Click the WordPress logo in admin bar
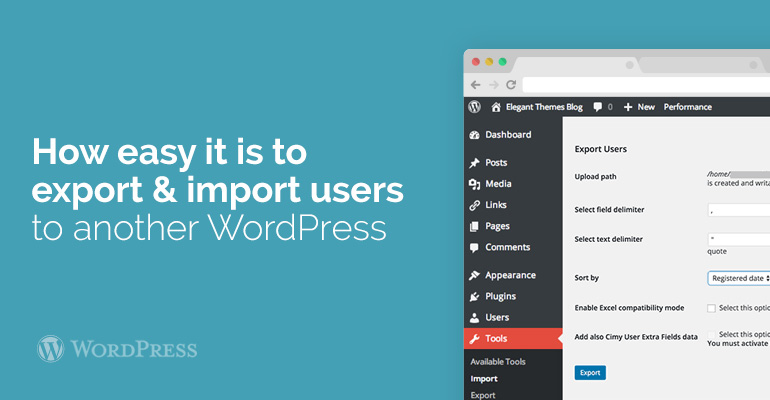Viewport: 770px width, 400px height. tap(474, 107)
